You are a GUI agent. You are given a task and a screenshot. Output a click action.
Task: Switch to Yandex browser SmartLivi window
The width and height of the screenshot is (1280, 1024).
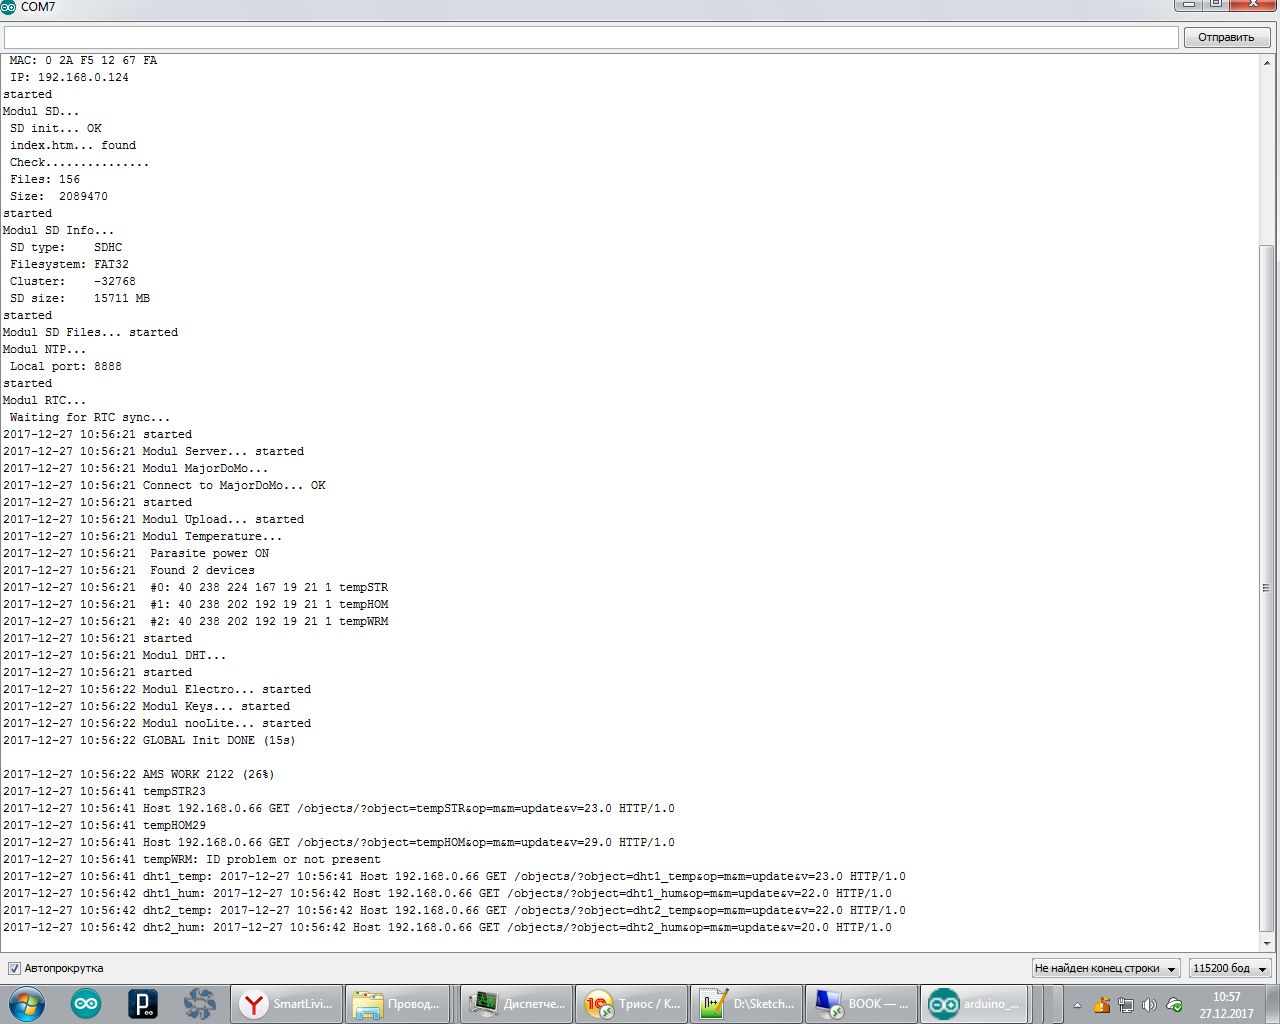(287, 1004)
